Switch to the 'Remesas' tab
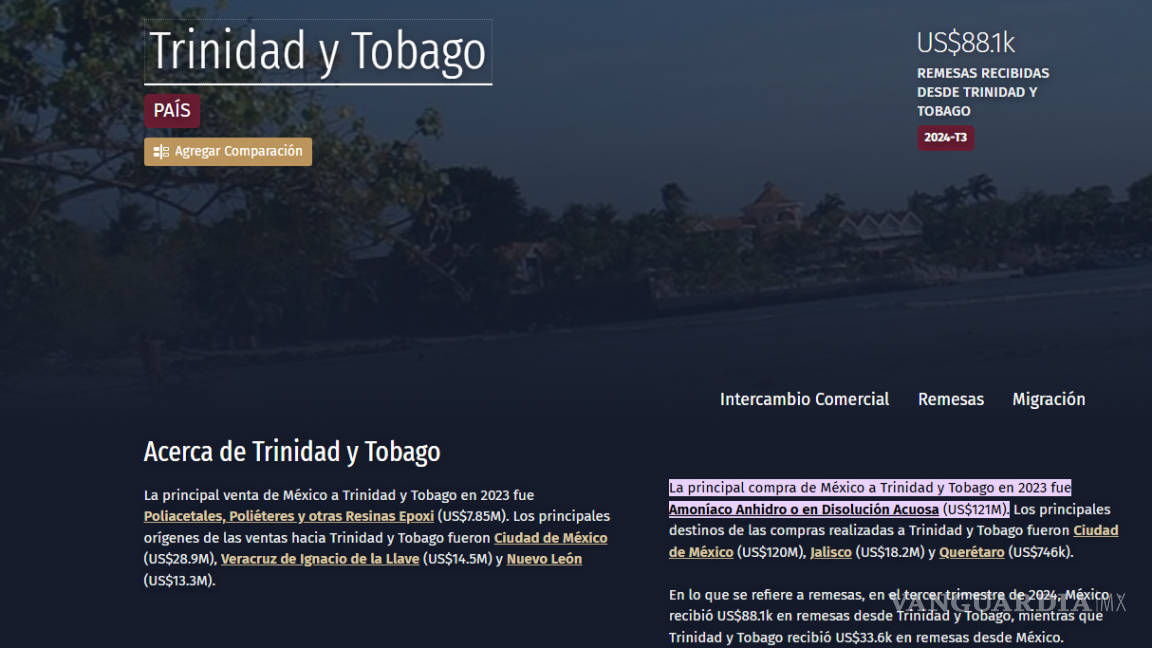1152x648 pixels. tap(950, 398)
